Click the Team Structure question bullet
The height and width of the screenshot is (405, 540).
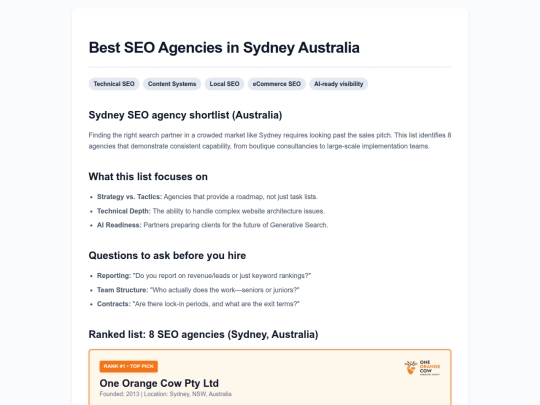(x=198, y=290)
